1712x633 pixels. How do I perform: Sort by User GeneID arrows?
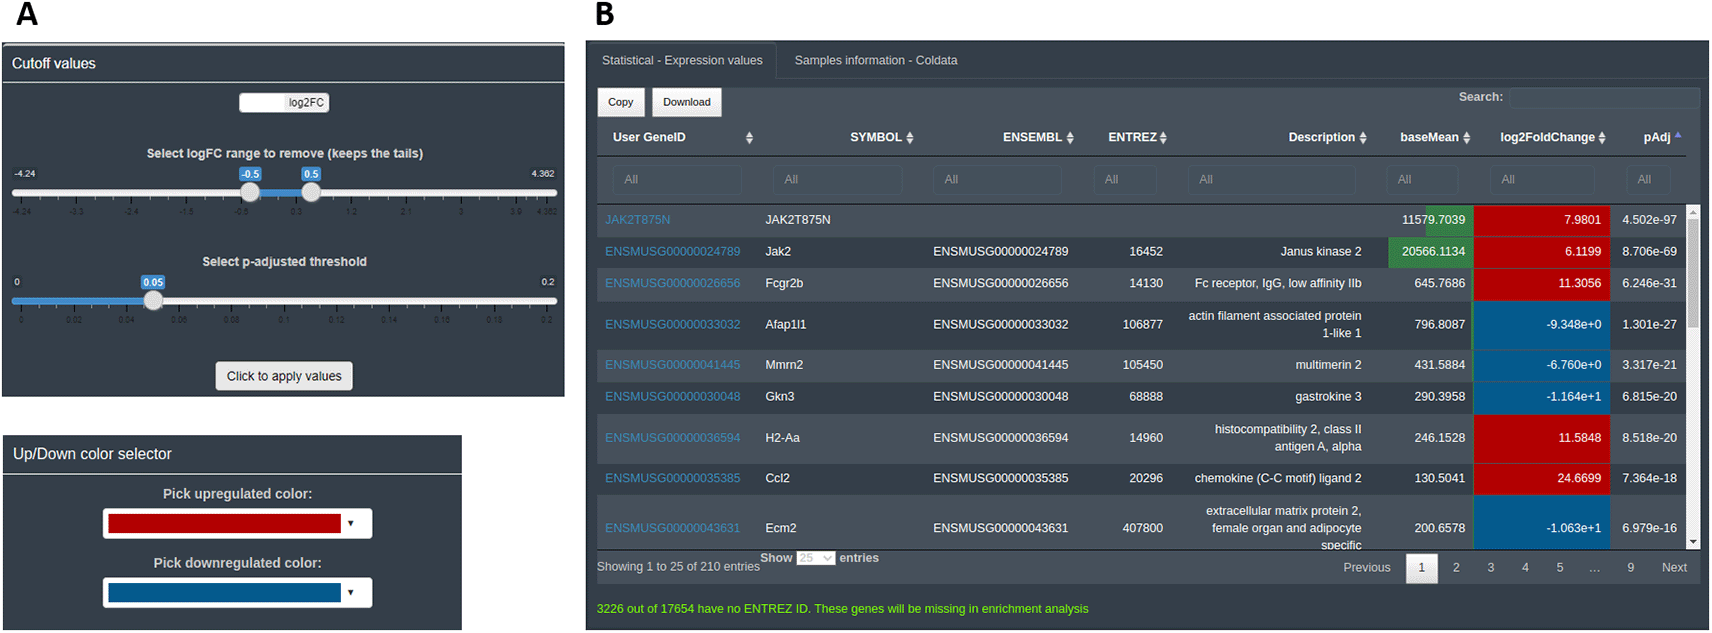tap(749, 138)
